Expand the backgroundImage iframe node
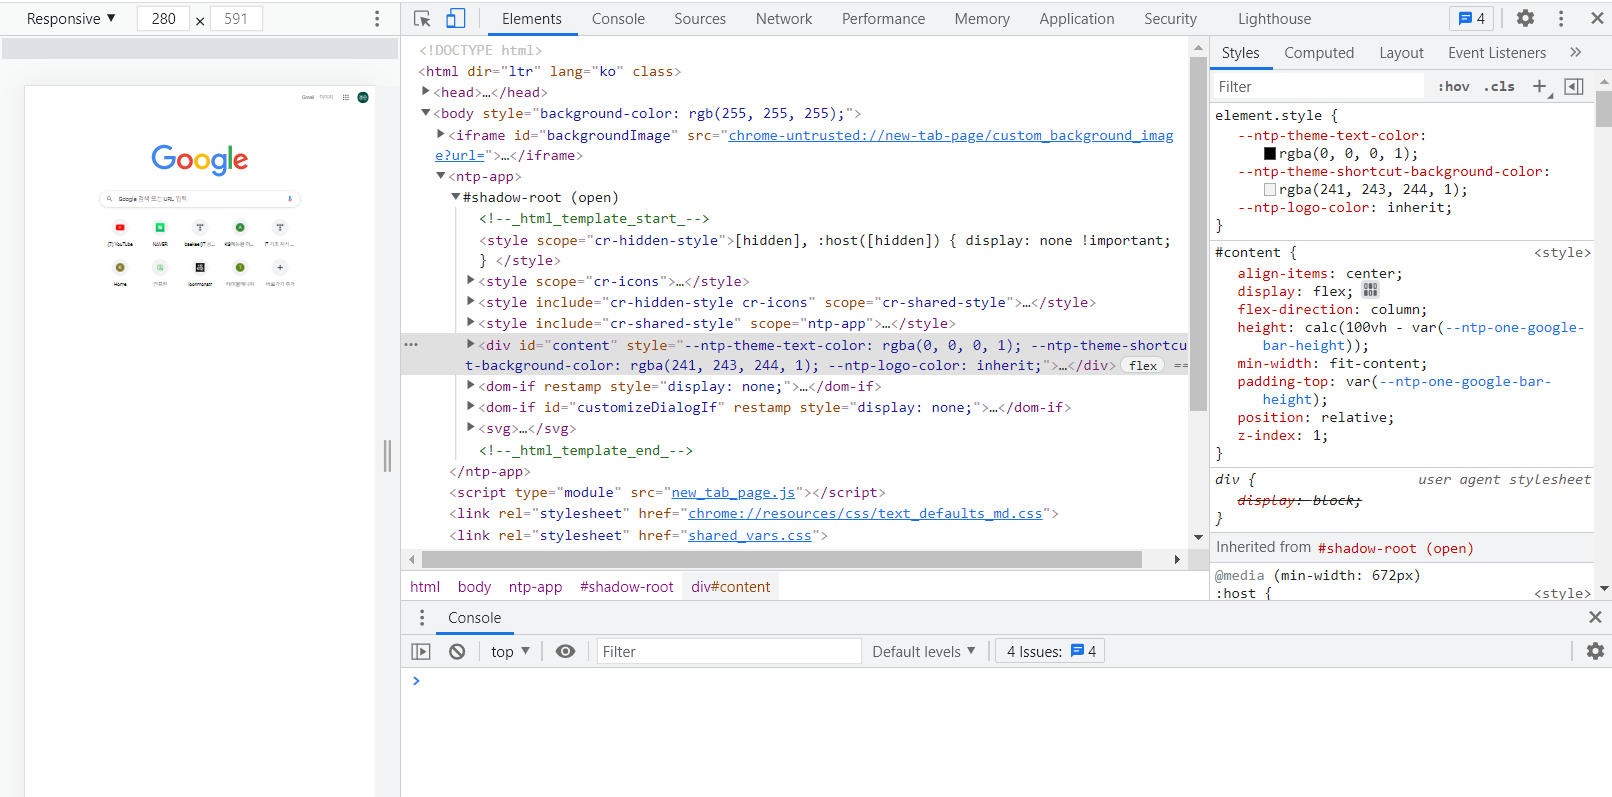Viewport: 1612px width, 797px height. point(440,134)
